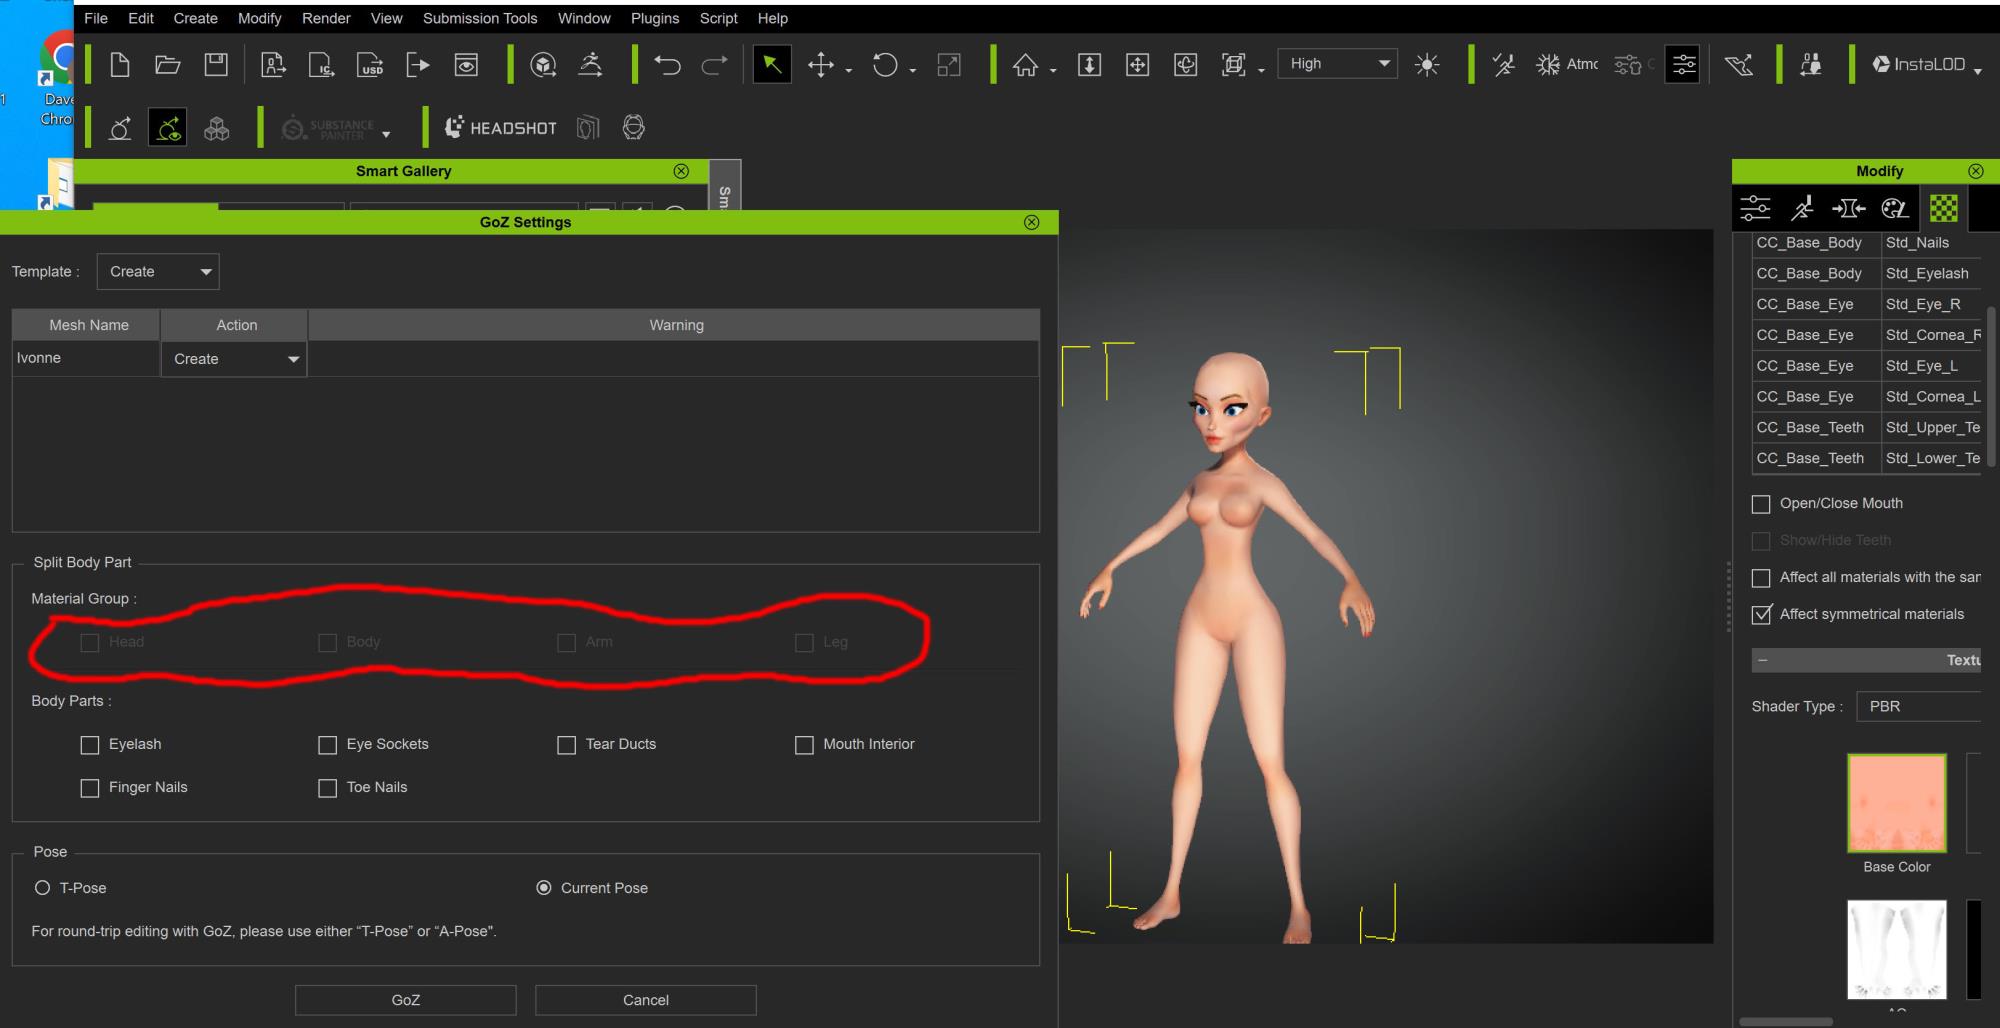
Task: Collapse the Texture section minus expander
Action: click(x=1762, y=660)
